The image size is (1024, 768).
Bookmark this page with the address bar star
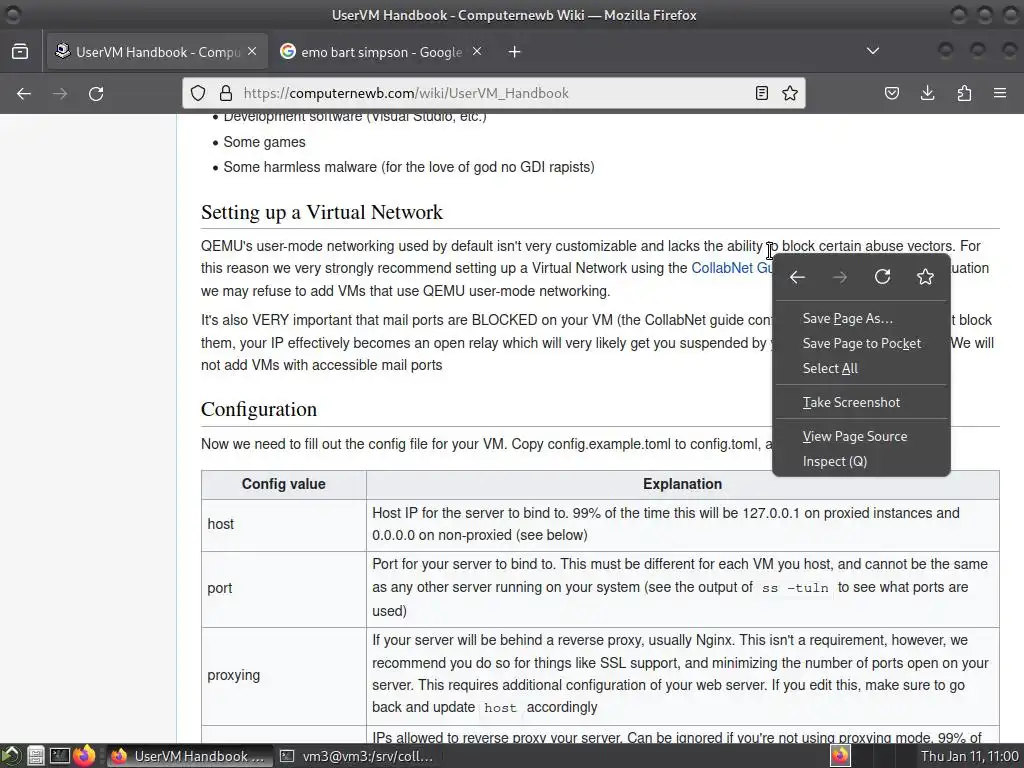point(790,93)
